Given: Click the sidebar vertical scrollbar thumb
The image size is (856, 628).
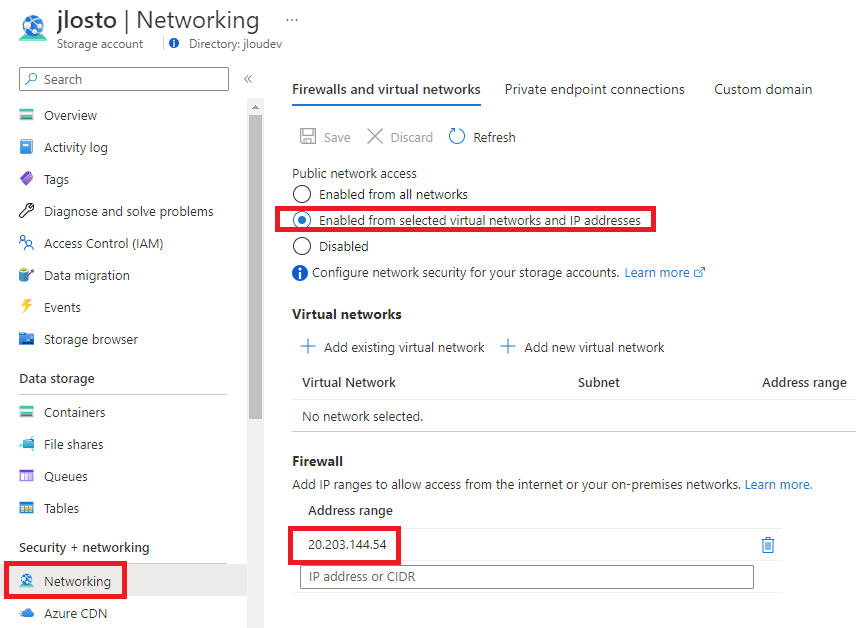Looking at the screenshot, I should pyautogui.click(x=255, y=266).
